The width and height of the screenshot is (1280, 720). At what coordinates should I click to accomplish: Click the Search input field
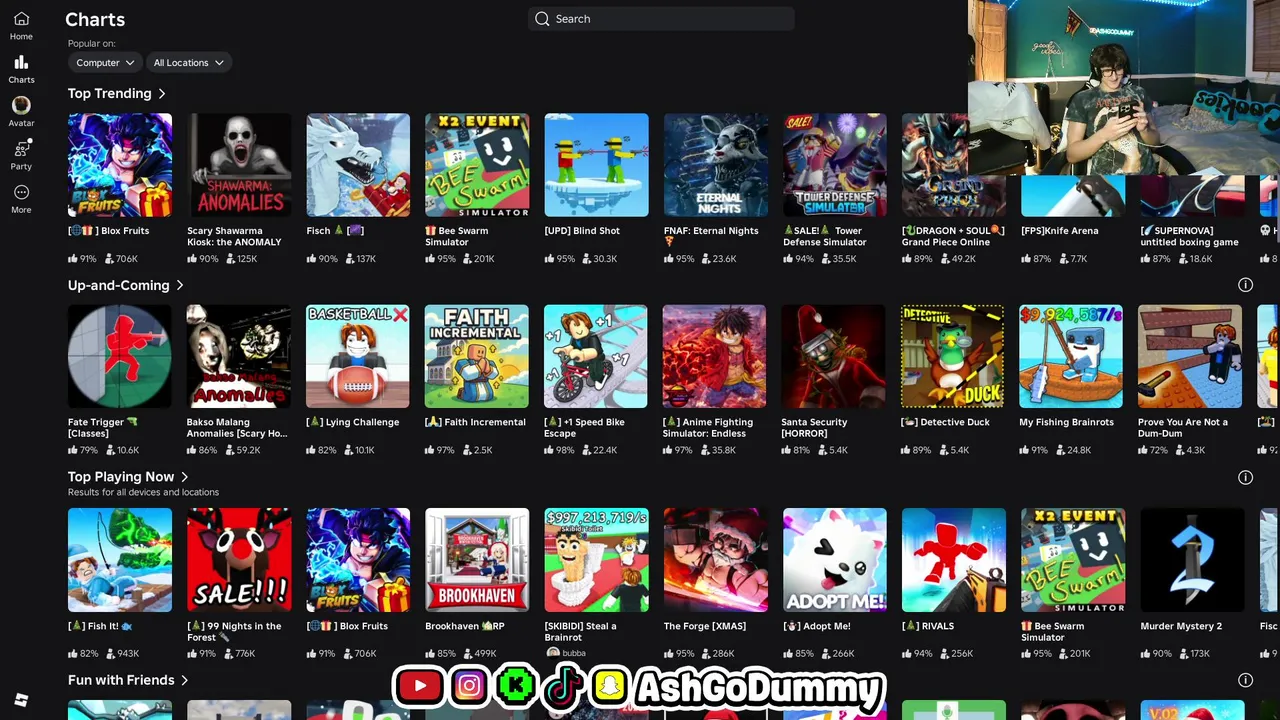[x=661, y=18]
